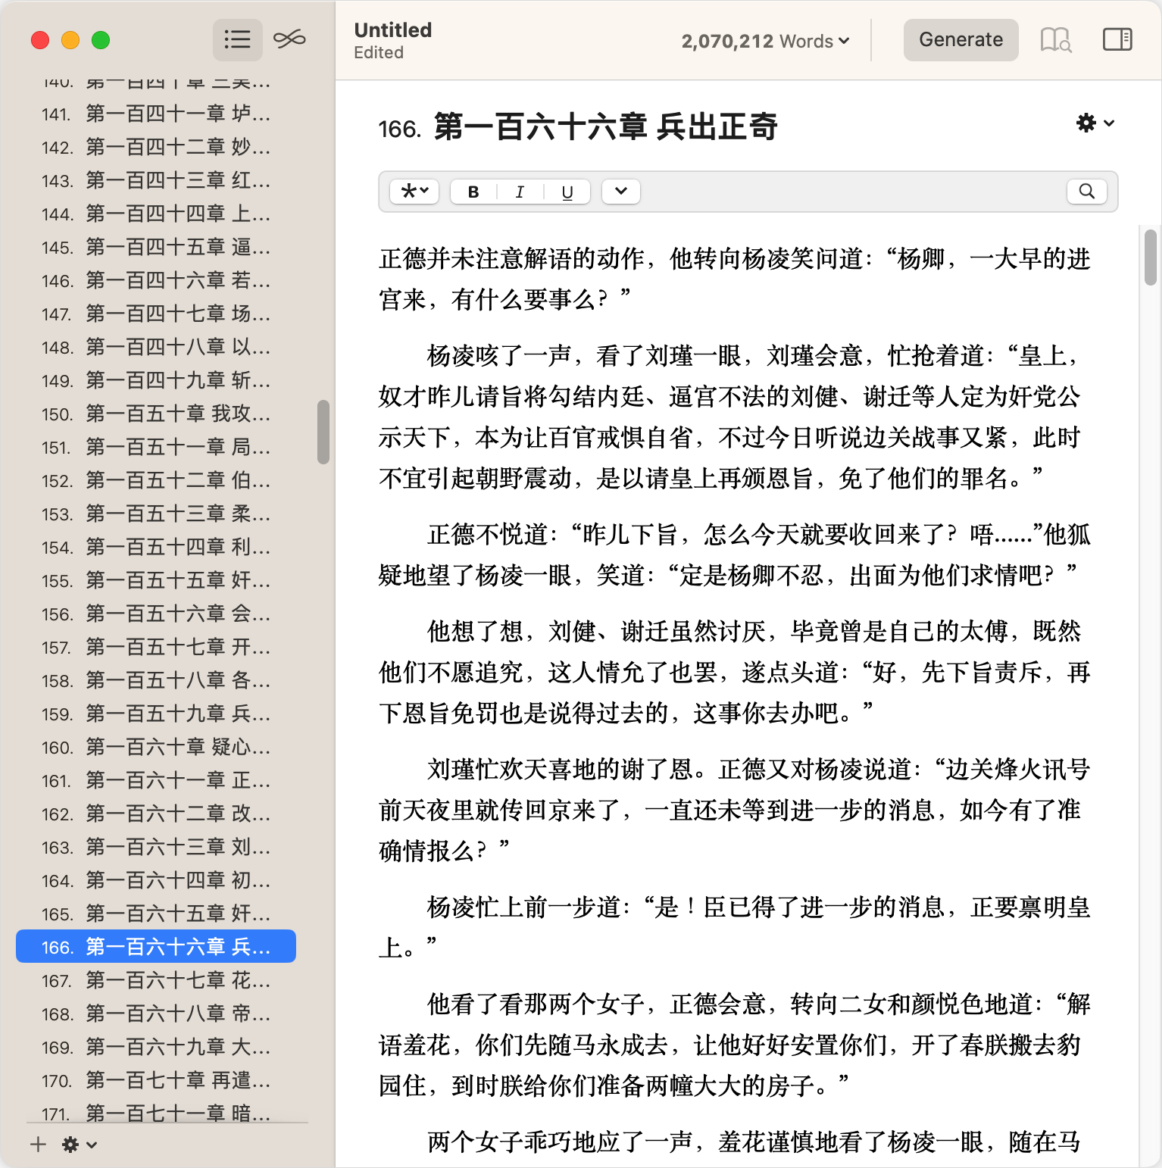Viewport: 1162px width, 1168px height.
Task: Open the sidebar gear options menu
Action: [79, 1144]
